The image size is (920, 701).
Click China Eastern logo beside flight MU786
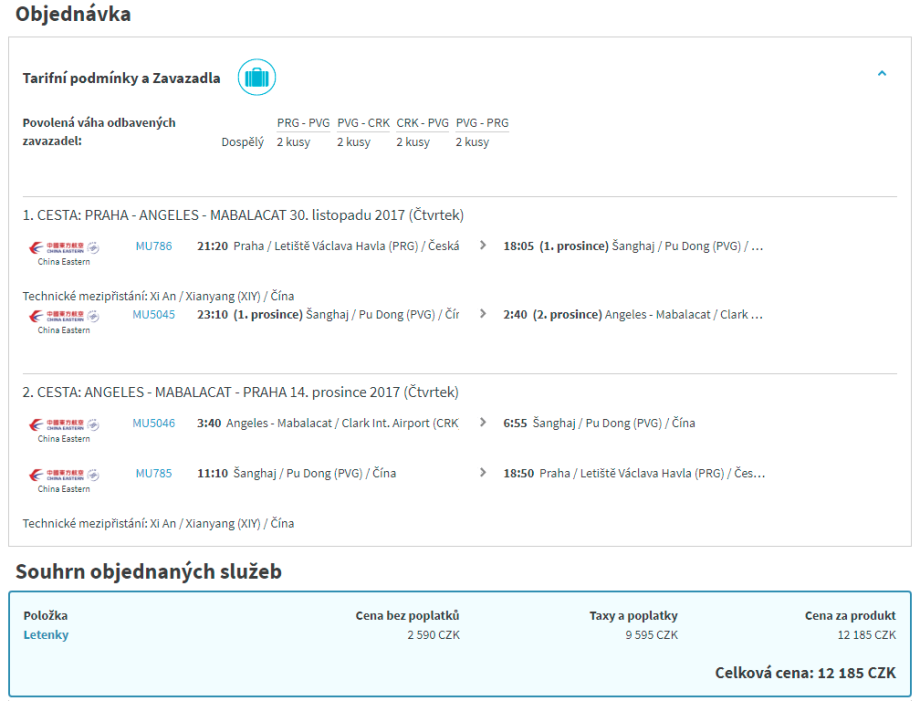point(64,252)
